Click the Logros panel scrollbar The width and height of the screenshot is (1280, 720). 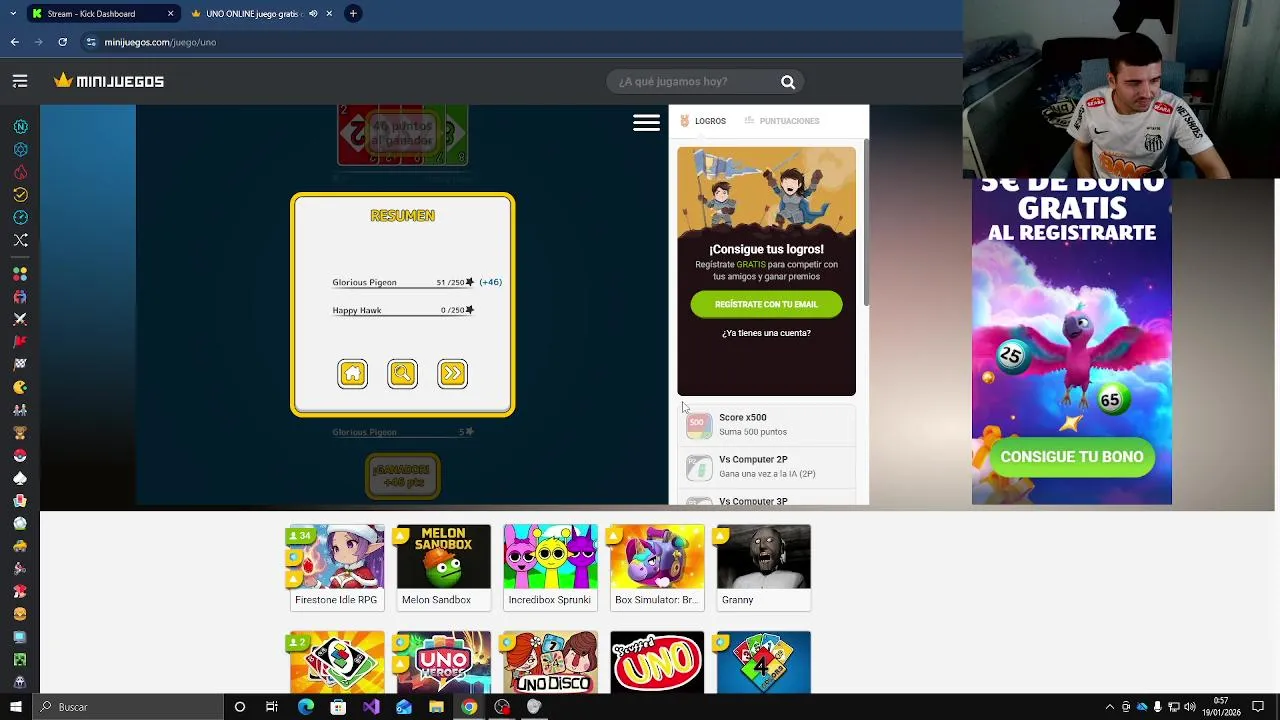coord(865,223)
